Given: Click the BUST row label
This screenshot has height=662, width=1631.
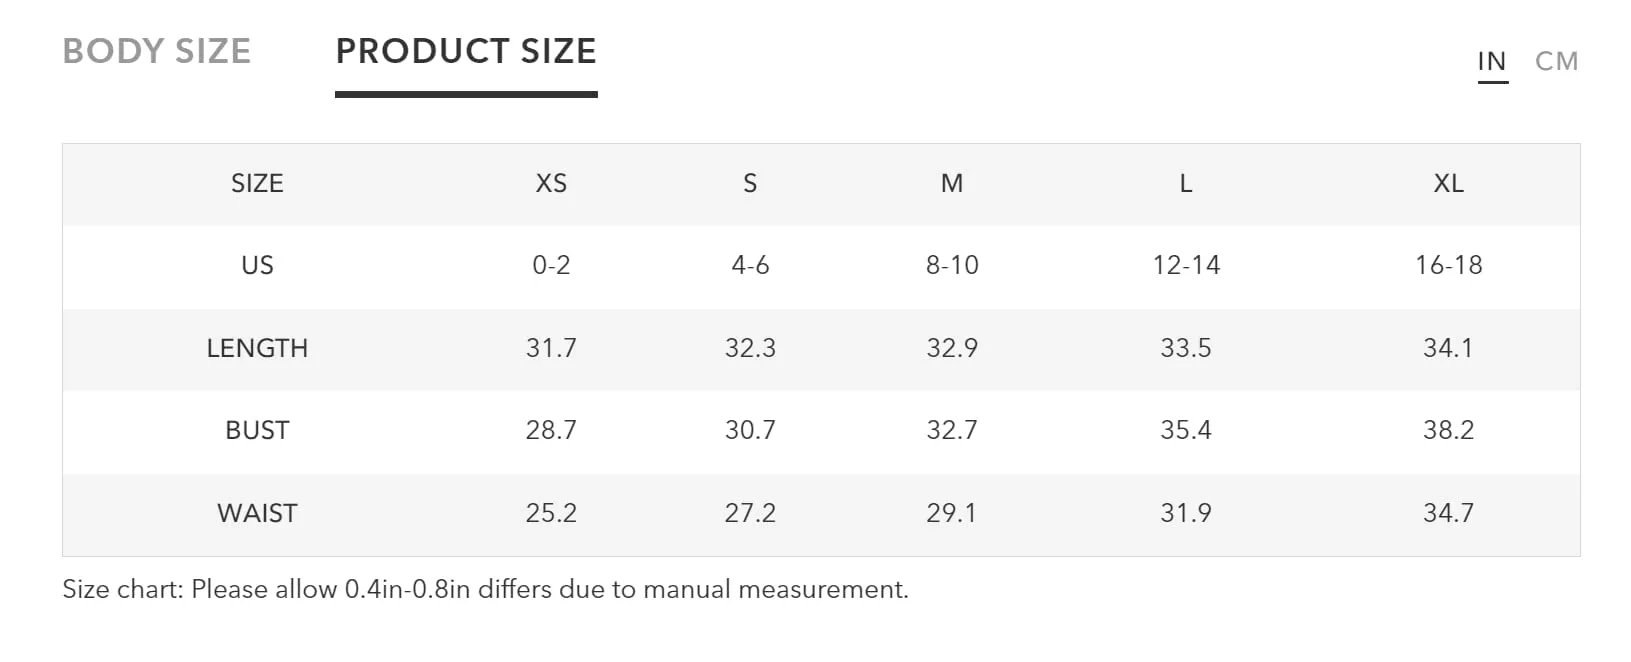Looking at the screenshot, I should click(x=257, y=431).
